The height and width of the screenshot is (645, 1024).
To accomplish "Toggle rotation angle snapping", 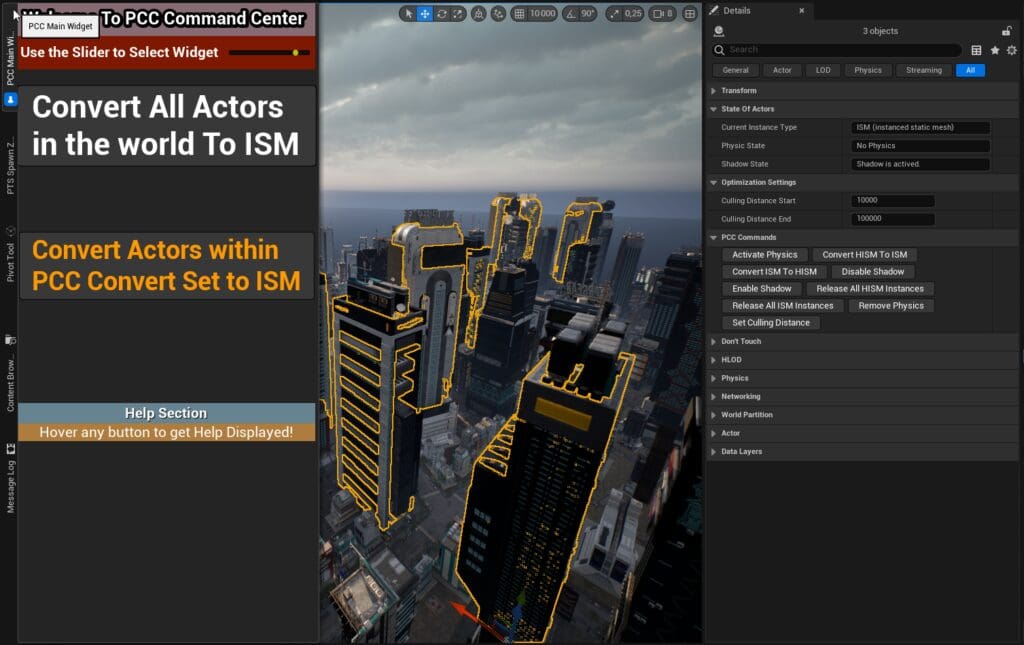I will tap(571, 14).
